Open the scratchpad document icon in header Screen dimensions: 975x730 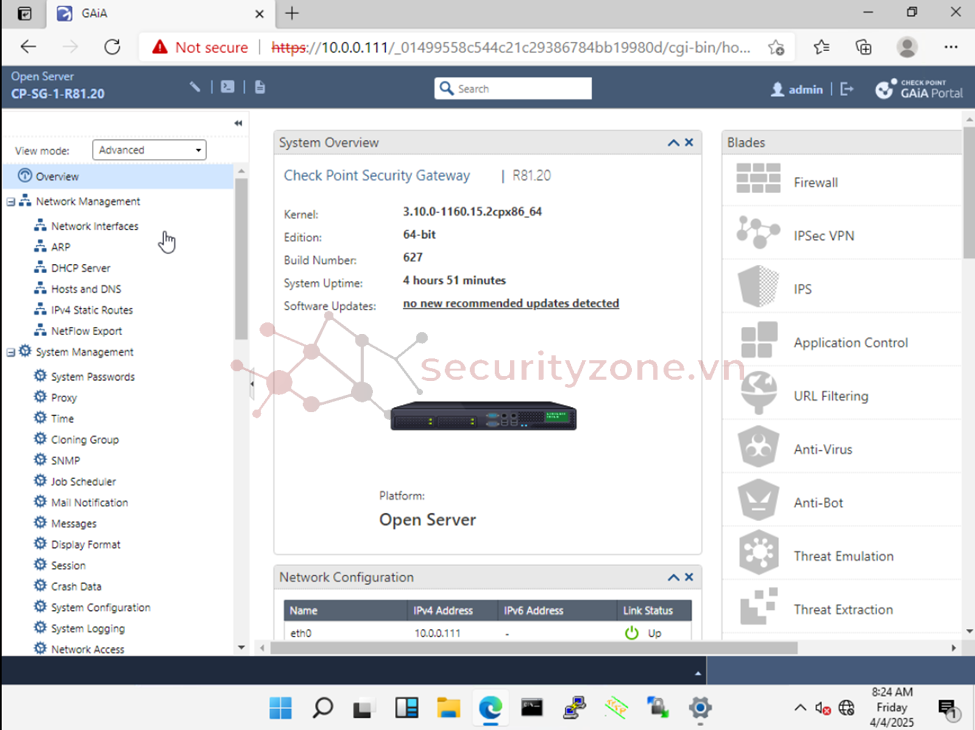tap(260, 87)
